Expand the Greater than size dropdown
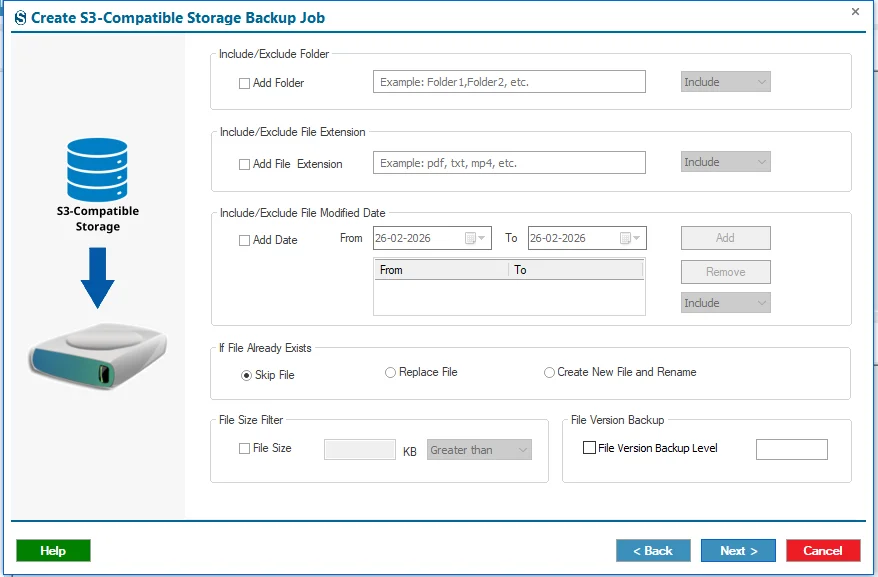Viewport: 878px width, 577px height. click(479, 450)
